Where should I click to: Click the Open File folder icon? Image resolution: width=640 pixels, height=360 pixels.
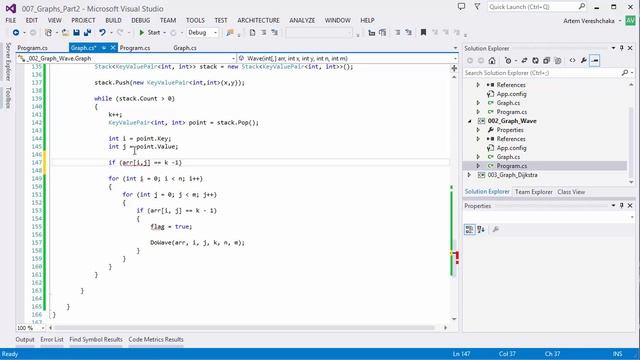click(x=65, y=33)
